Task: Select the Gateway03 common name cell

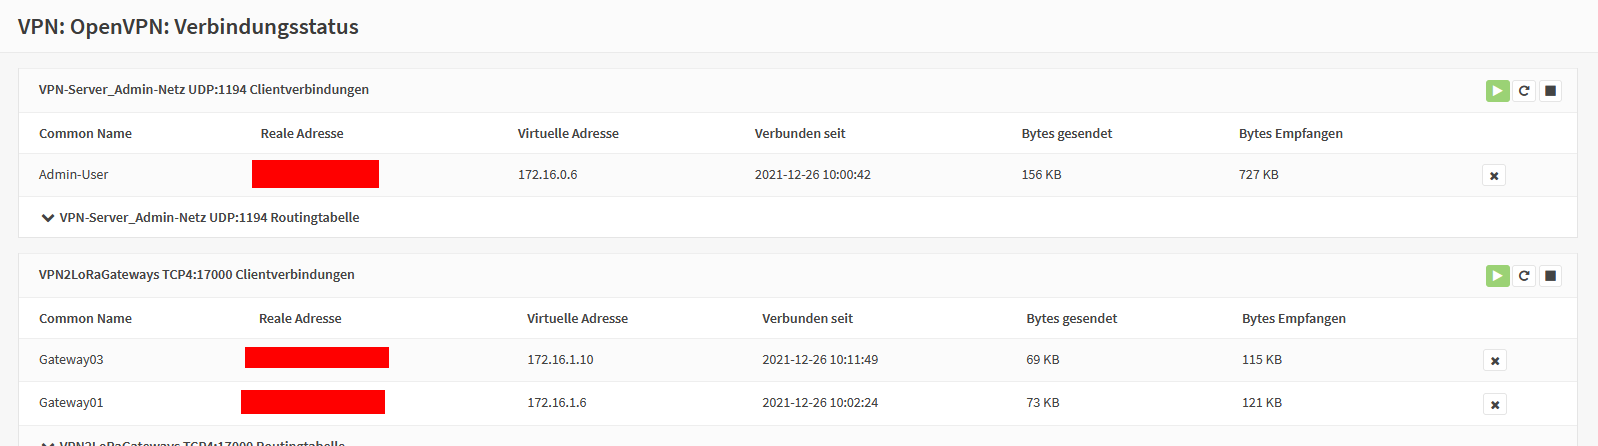Action: coord(71,360)
